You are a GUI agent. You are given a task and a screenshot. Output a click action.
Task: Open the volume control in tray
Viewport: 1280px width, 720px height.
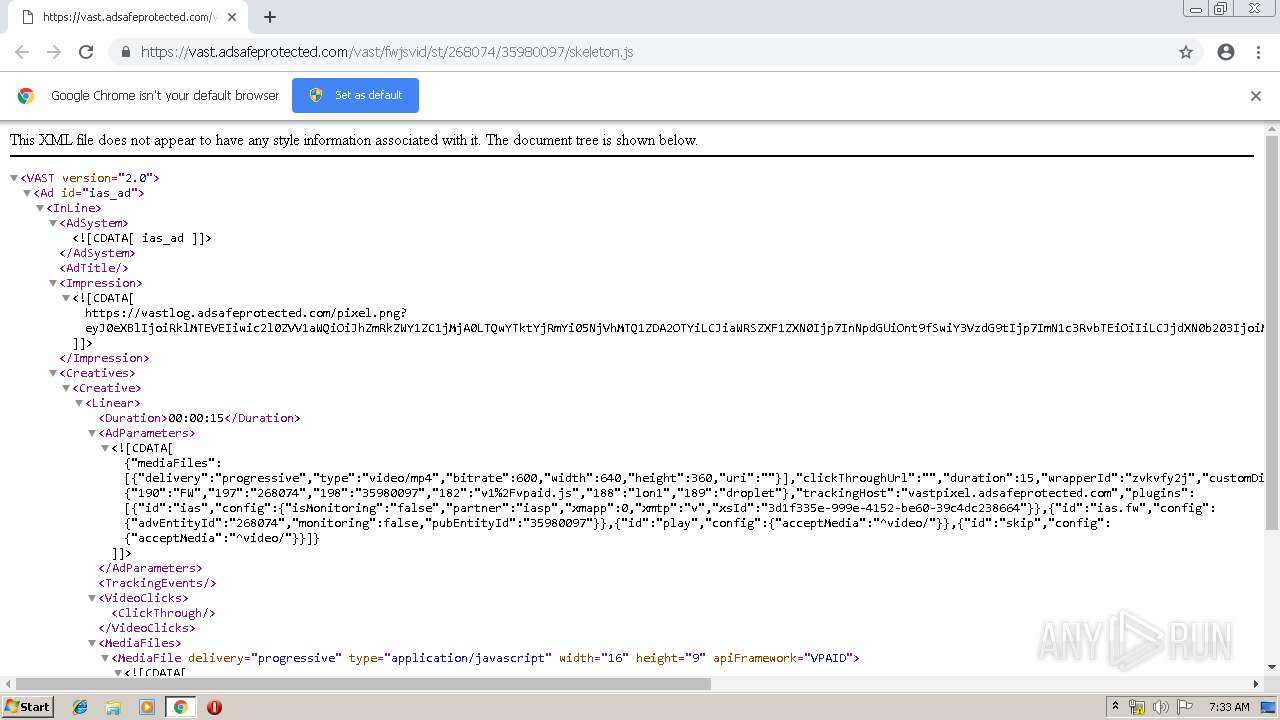(x=1161, y=707)
